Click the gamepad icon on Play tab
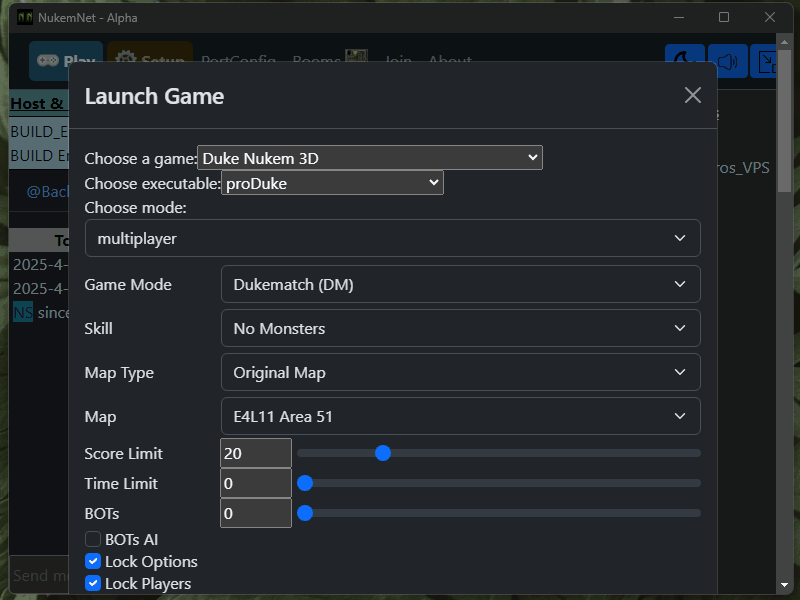The image size is (800, 600). 48,61
